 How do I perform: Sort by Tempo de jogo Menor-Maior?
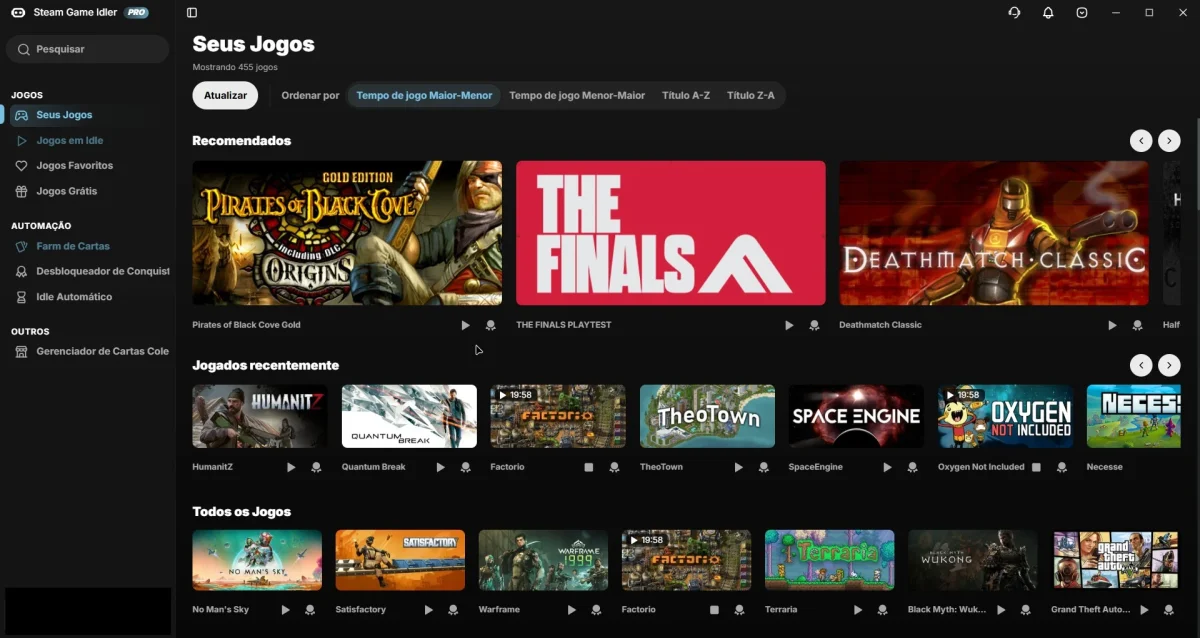(577, 96)
